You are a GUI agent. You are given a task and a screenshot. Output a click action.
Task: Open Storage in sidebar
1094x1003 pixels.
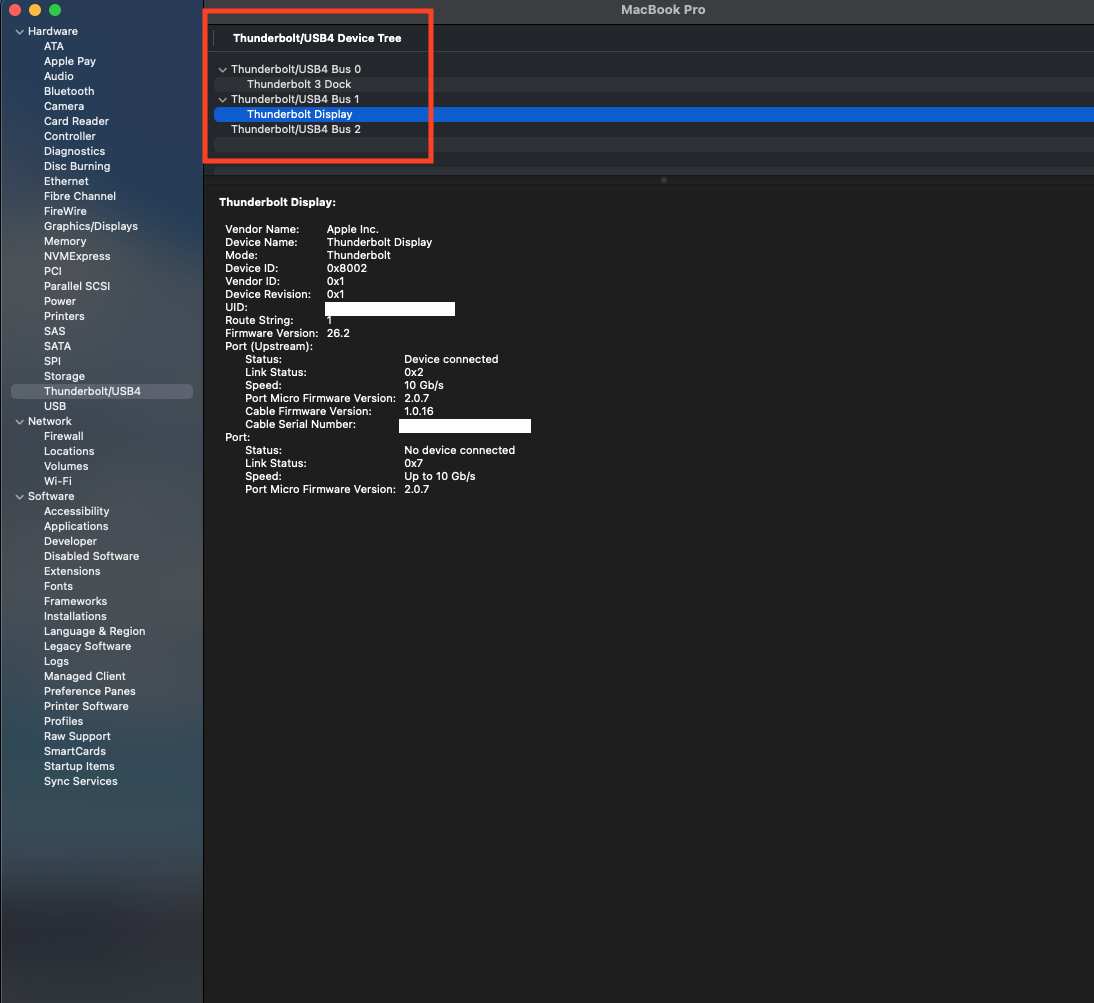point(64,376)
